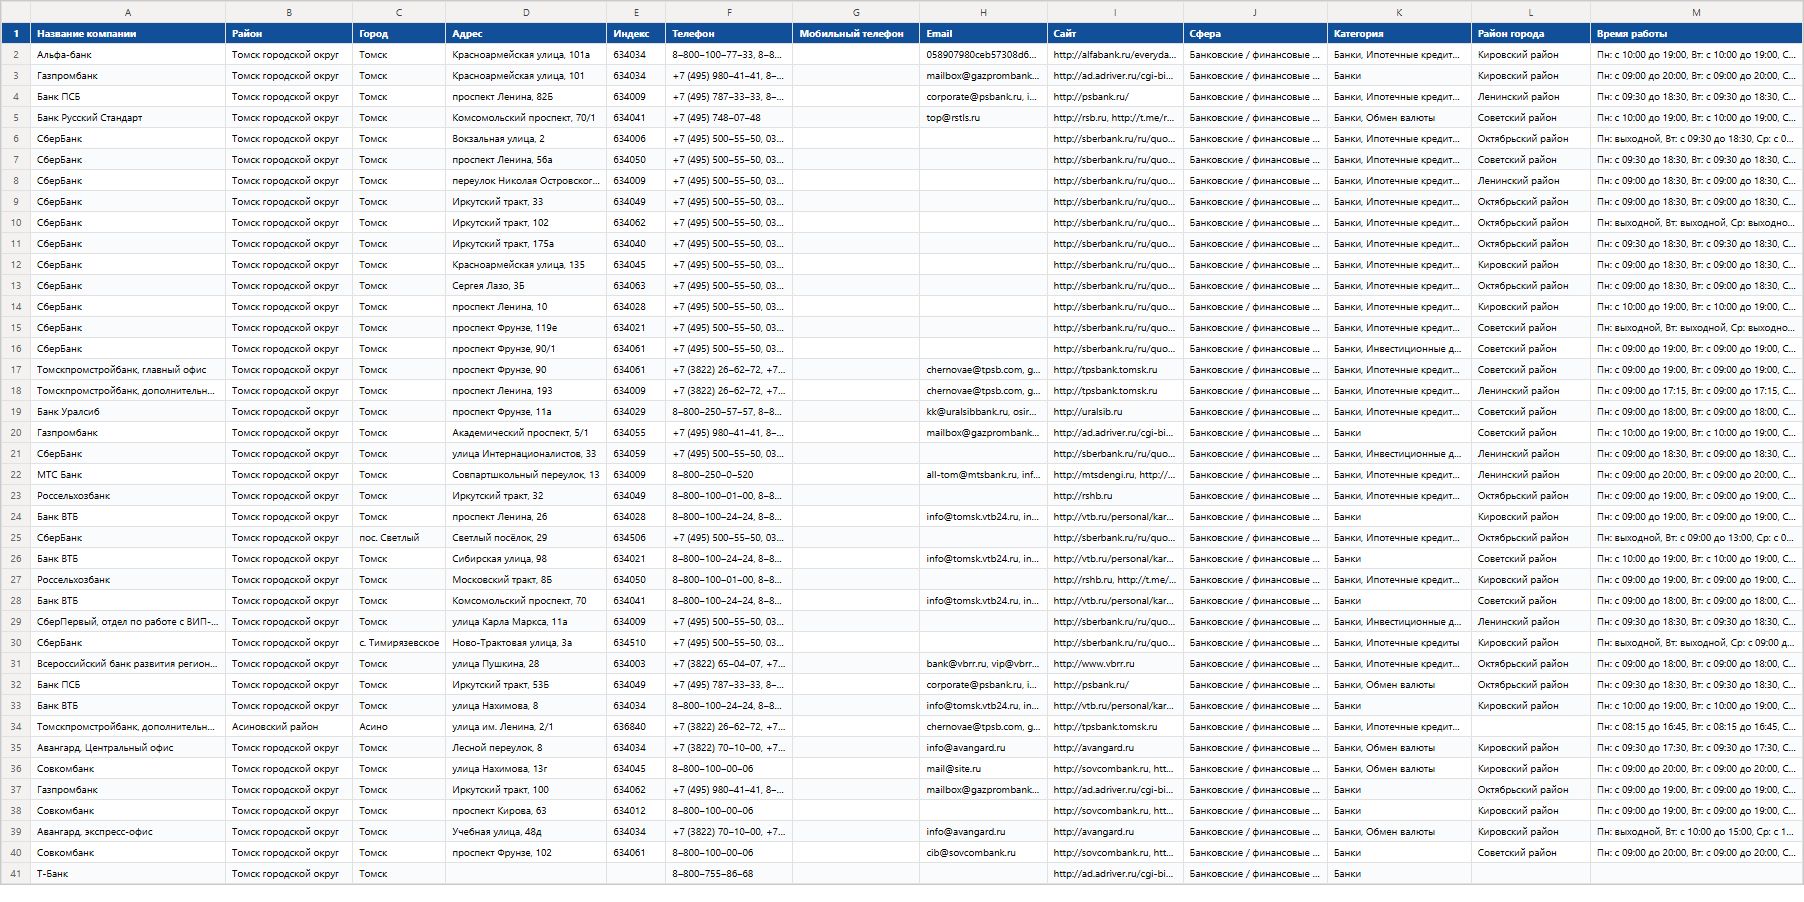Select the 'с. Тимирязевское' city cell

(399, 643)
